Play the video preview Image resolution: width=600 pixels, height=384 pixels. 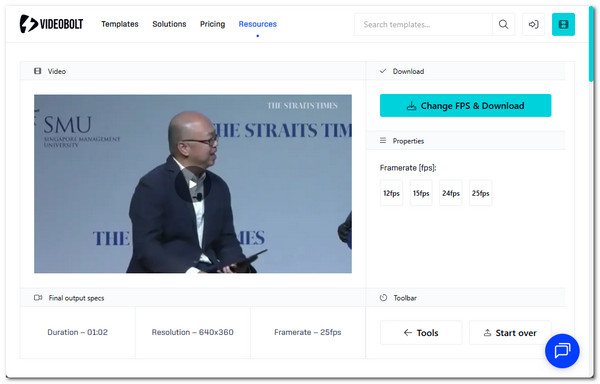[193, 184]
